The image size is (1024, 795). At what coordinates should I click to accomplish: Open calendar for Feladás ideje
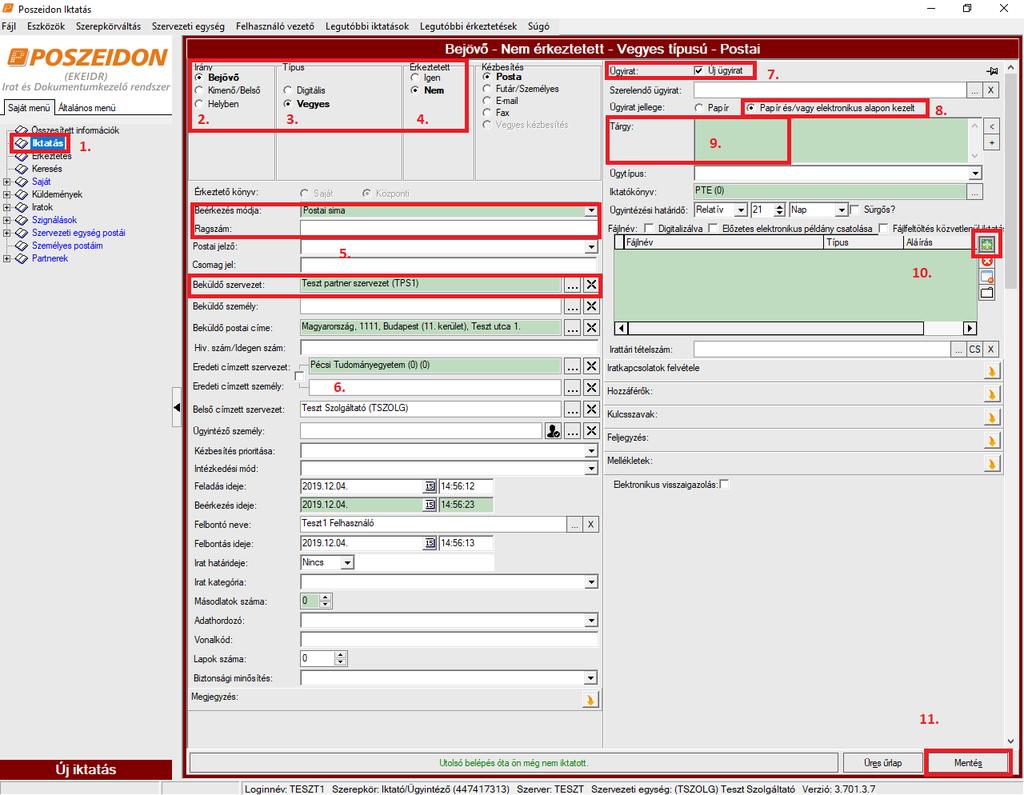[x=430, y=486]
